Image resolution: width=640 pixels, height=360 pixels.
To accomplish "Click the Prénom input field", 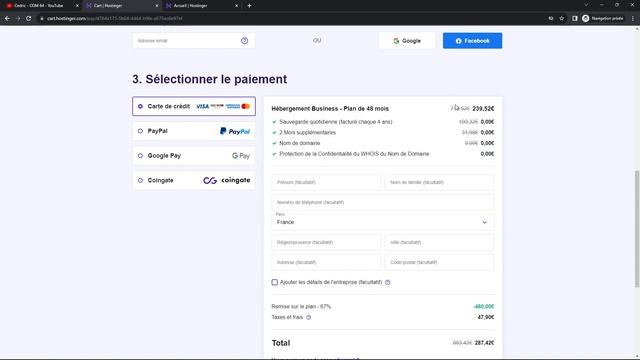I will pos(326,182).
